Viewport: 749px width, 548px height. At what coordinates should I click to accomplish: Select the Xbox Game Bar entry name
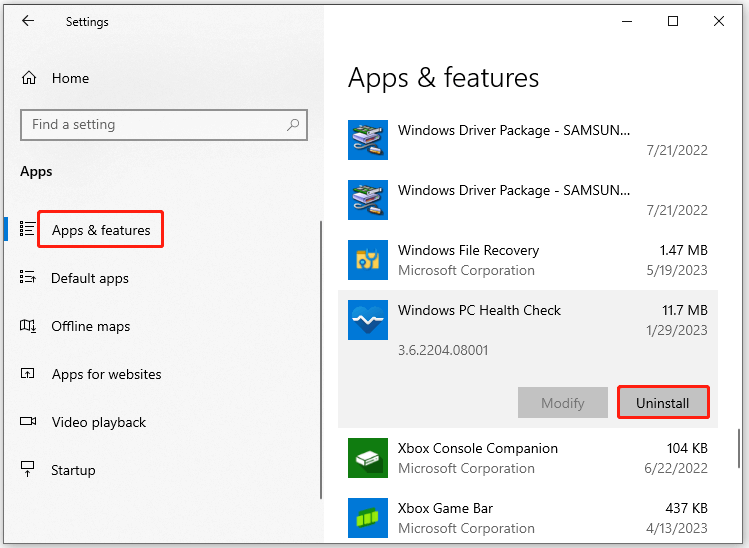[x=445, y=508]
